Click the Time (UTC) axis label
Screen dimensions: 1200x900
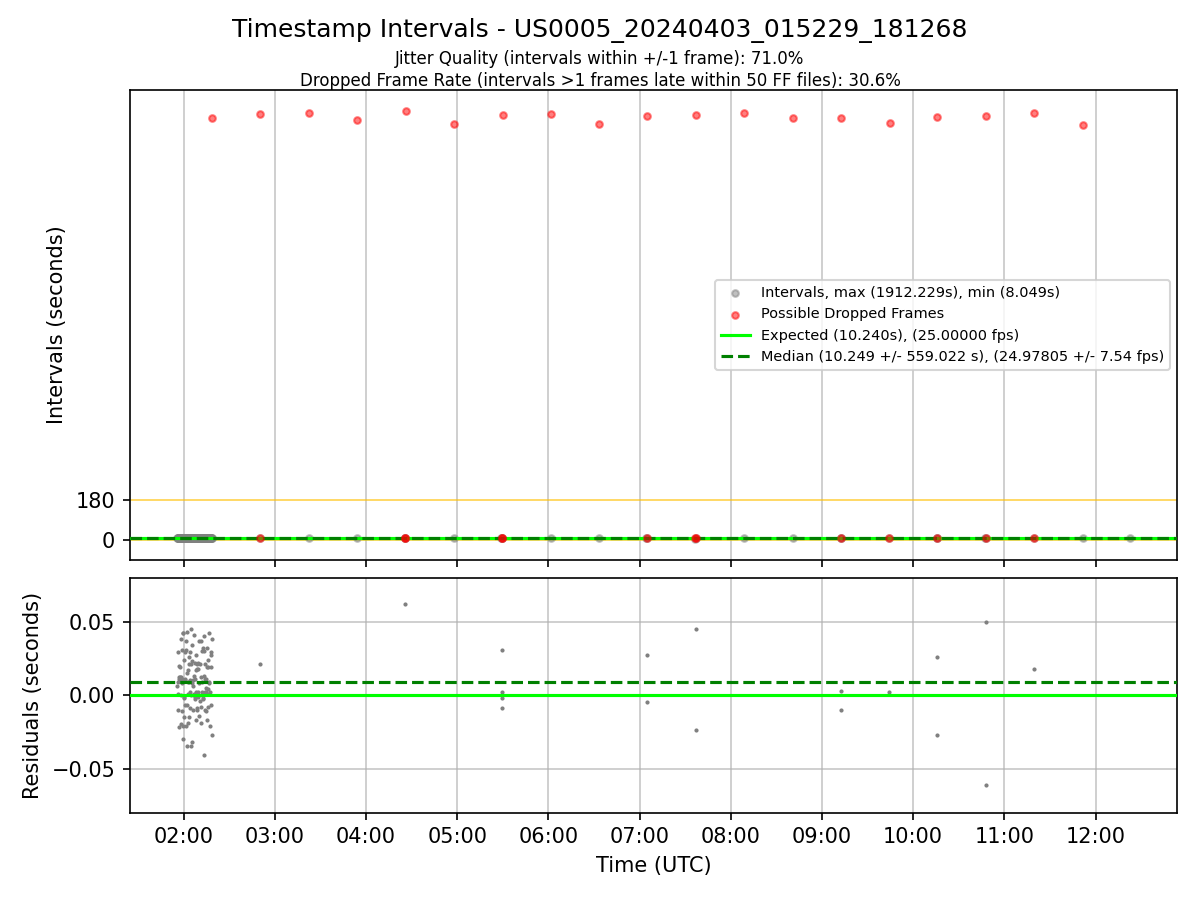click(x=653, y=865)
